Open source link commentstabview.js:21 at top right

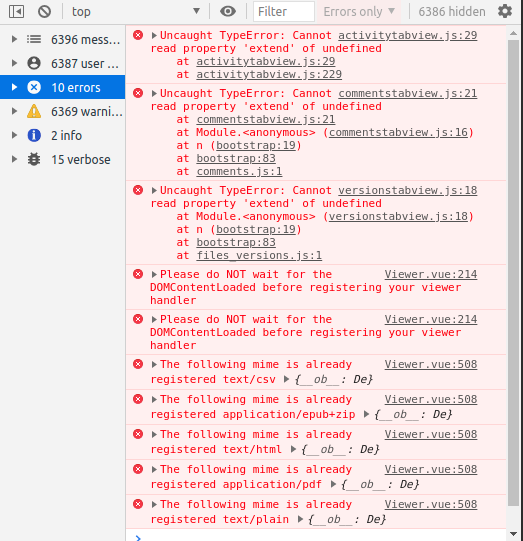[x=407, y=93]
